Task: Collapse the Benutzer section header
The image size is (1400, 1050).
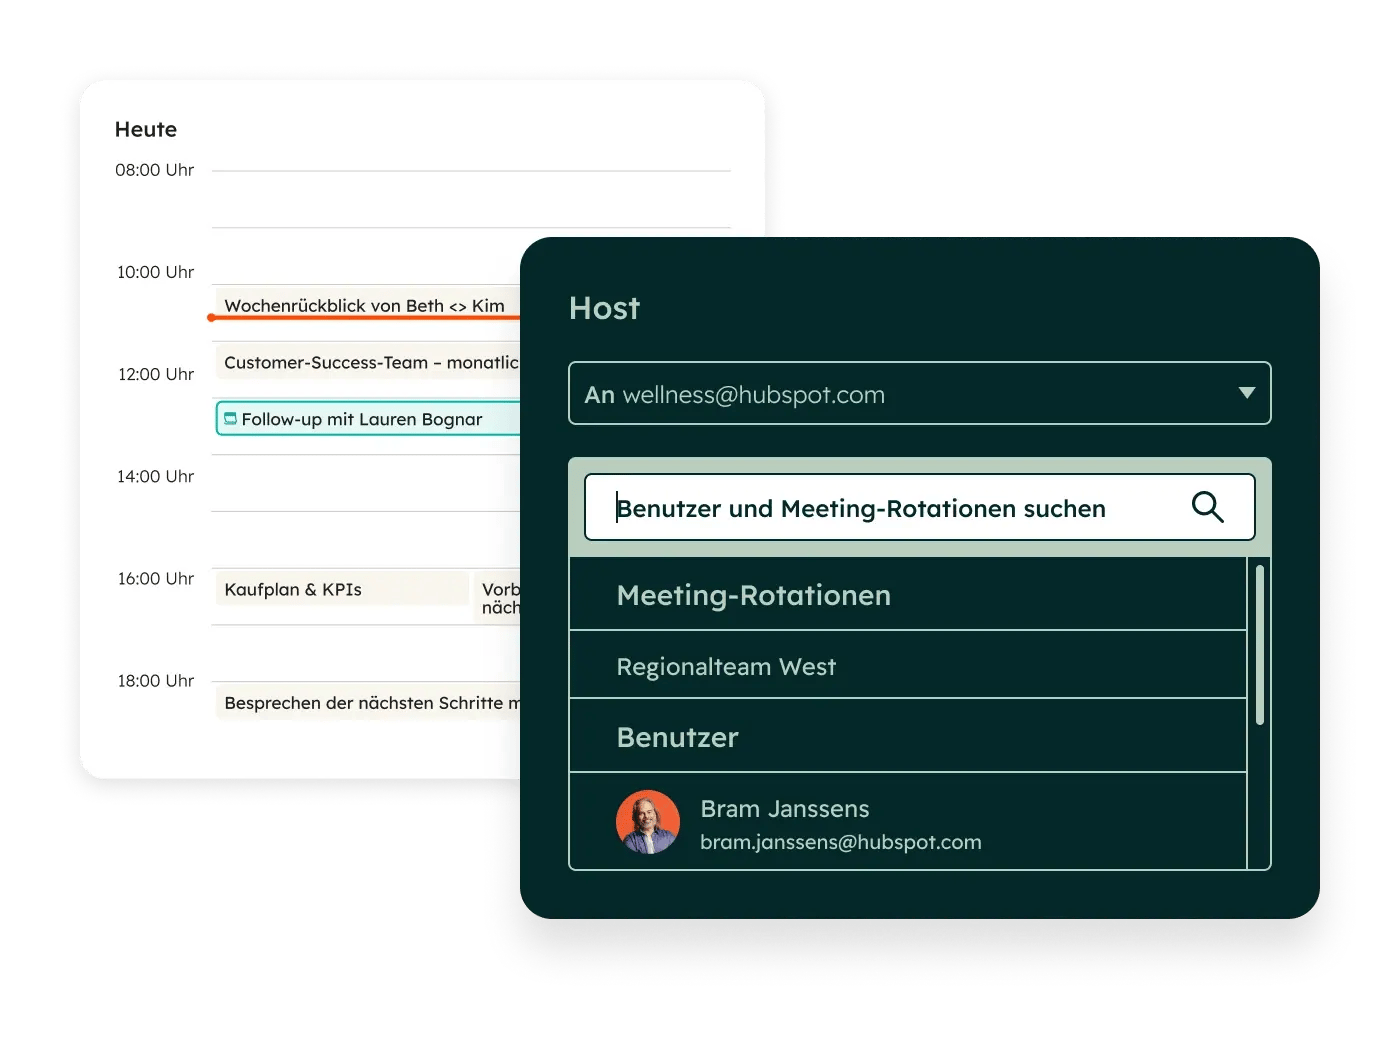Action: [x=678, y=736]
